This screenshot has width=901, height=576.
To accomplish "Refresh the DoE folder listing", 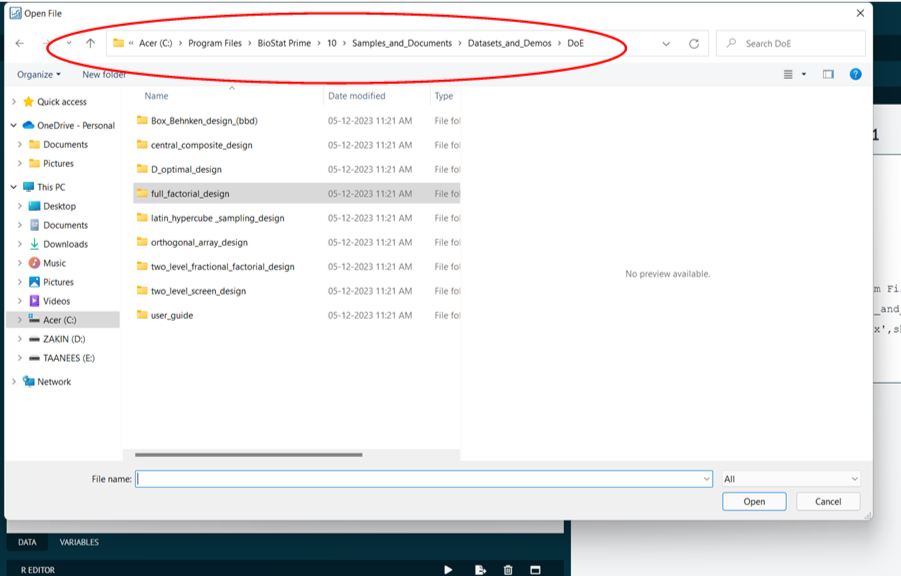I will click(694, 44).
